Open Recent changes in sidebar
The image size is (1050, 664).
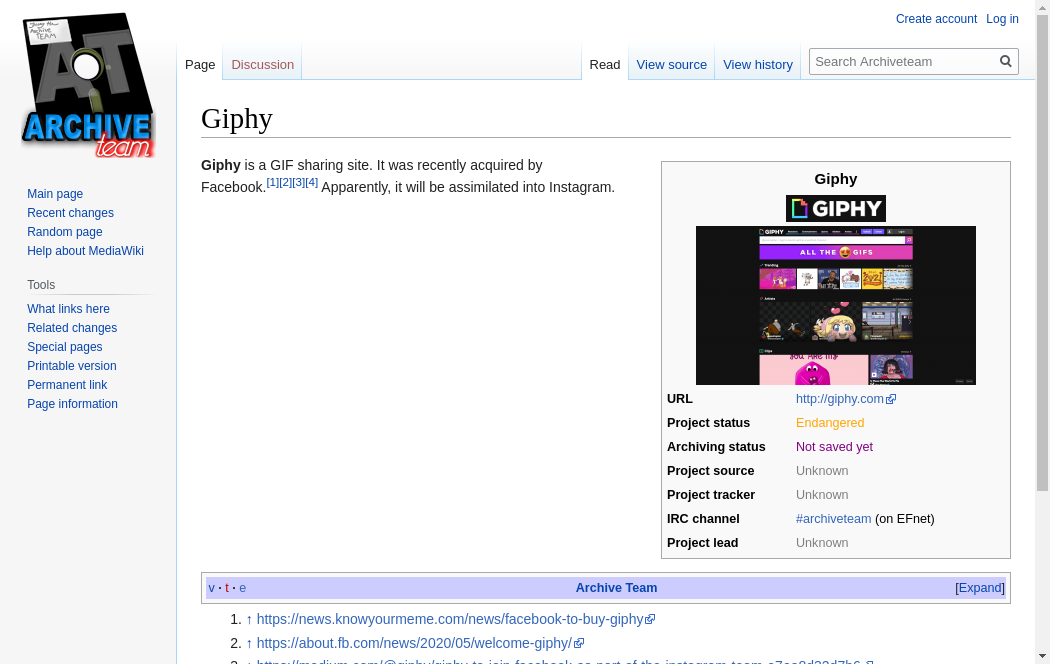[x=70, y=213]
